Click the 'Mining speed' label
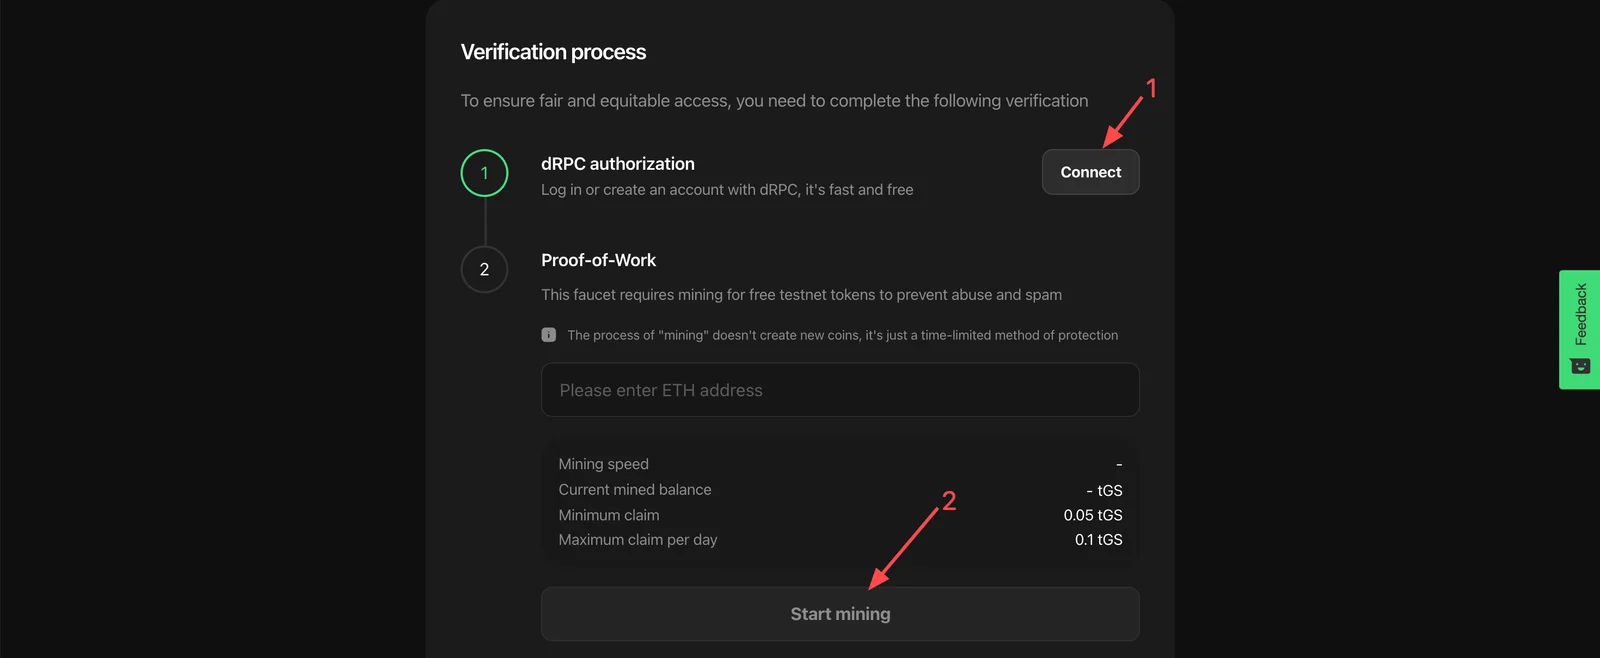The width and height of the screenshot is (1600, 658). (603, 464)
